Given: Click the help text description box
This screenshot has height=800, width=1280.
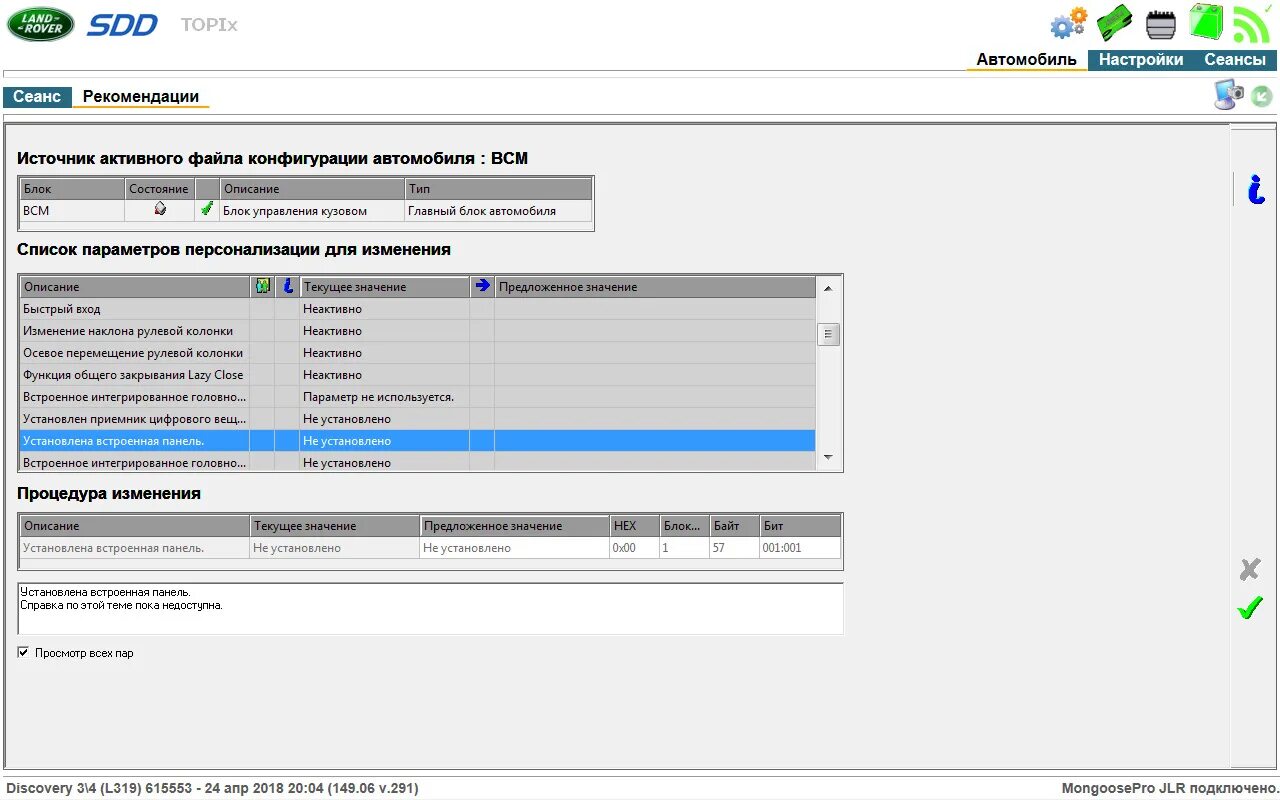Looking at the screenshot, I should 430,608.
